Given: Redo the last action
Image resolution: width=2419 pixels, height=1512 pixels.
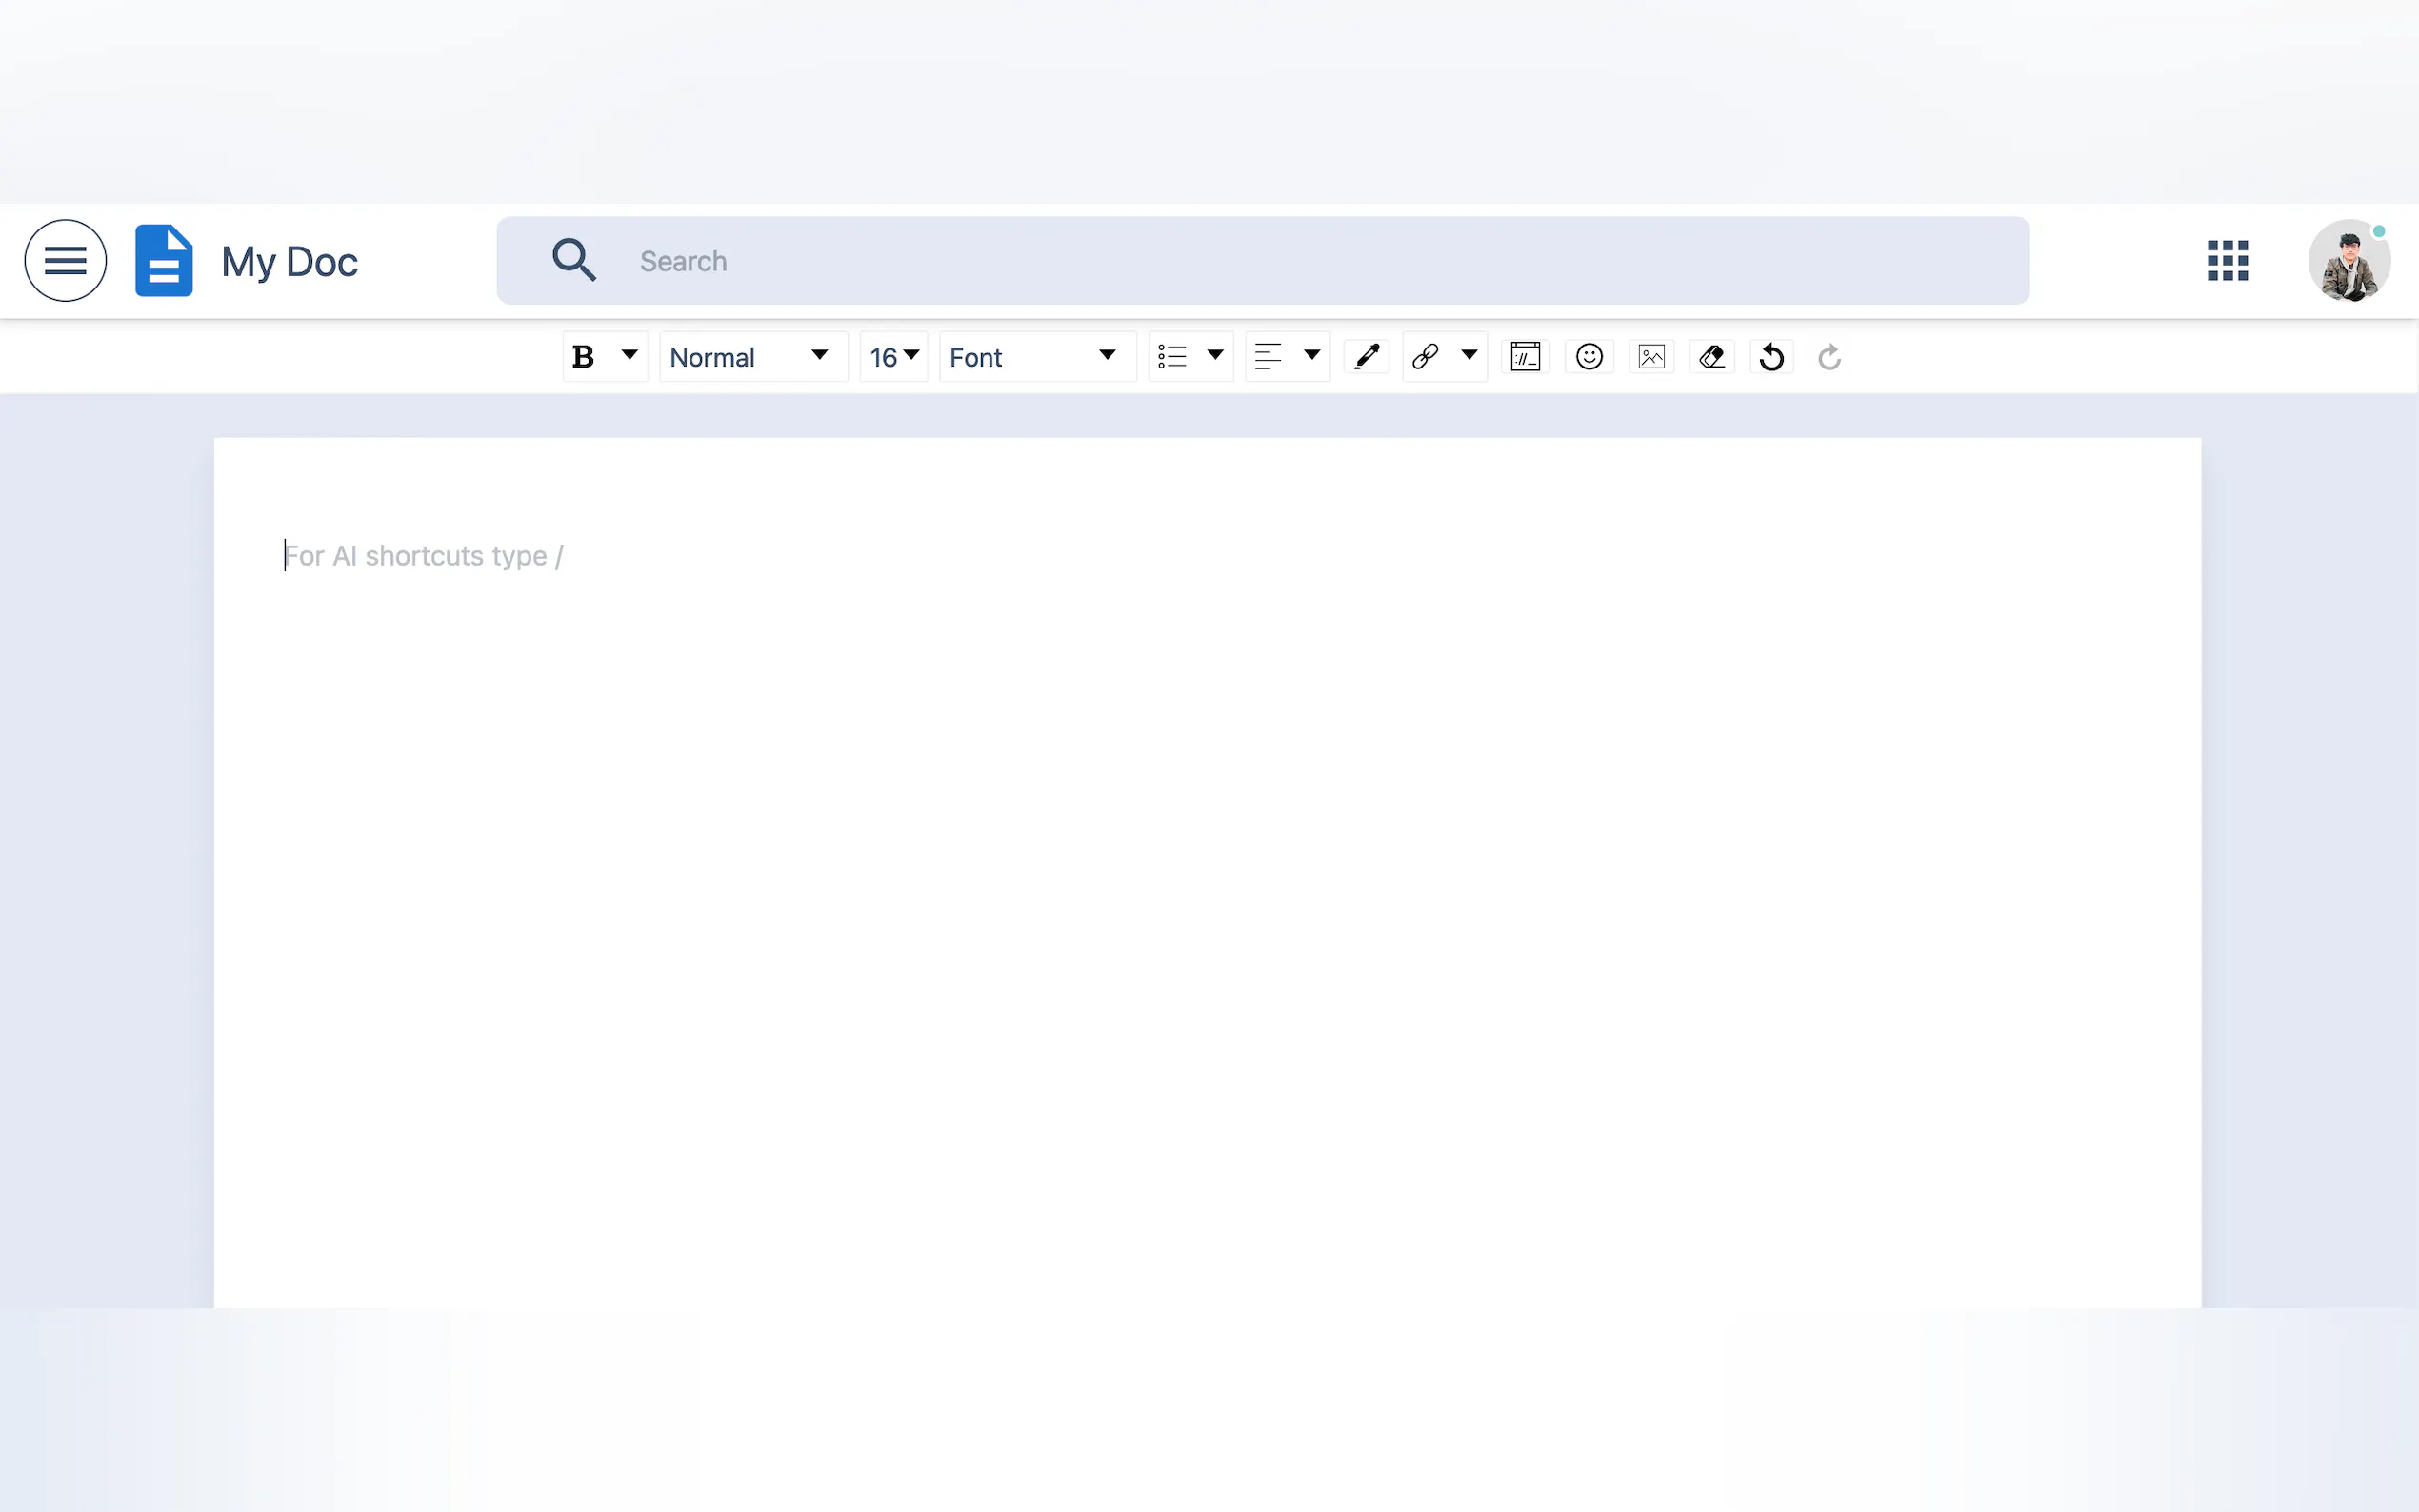Looking at the screenshot, I should 1829,357.
